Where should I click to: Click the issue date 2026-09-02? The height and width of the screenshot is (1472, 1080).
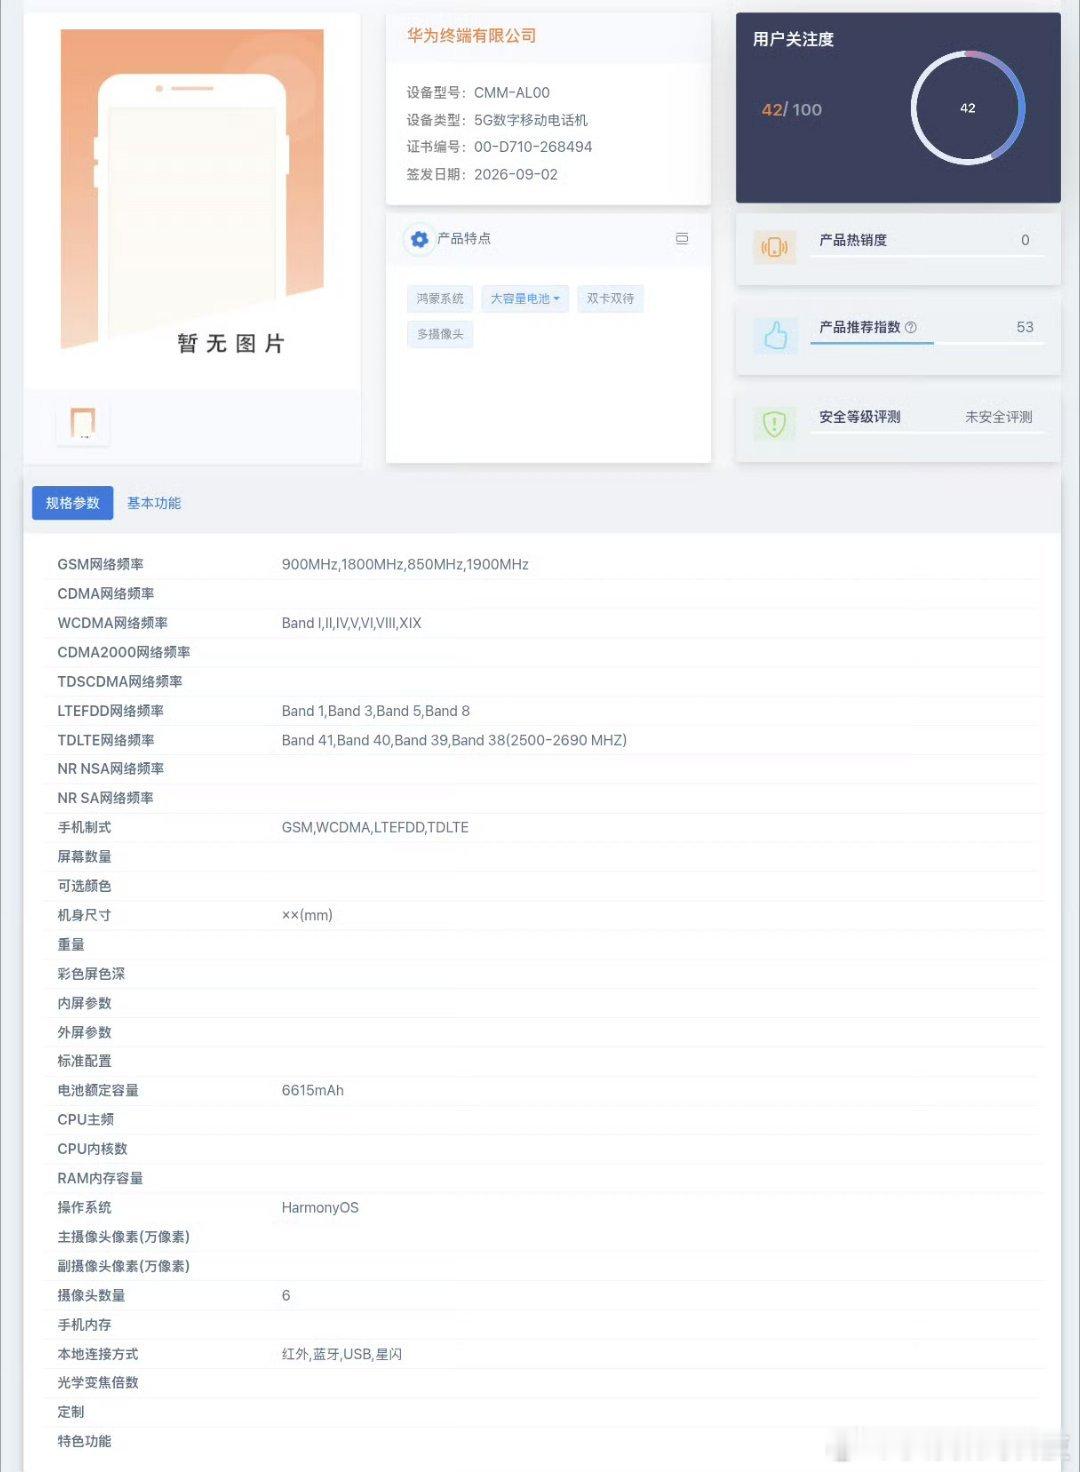[x=516, y=174]
